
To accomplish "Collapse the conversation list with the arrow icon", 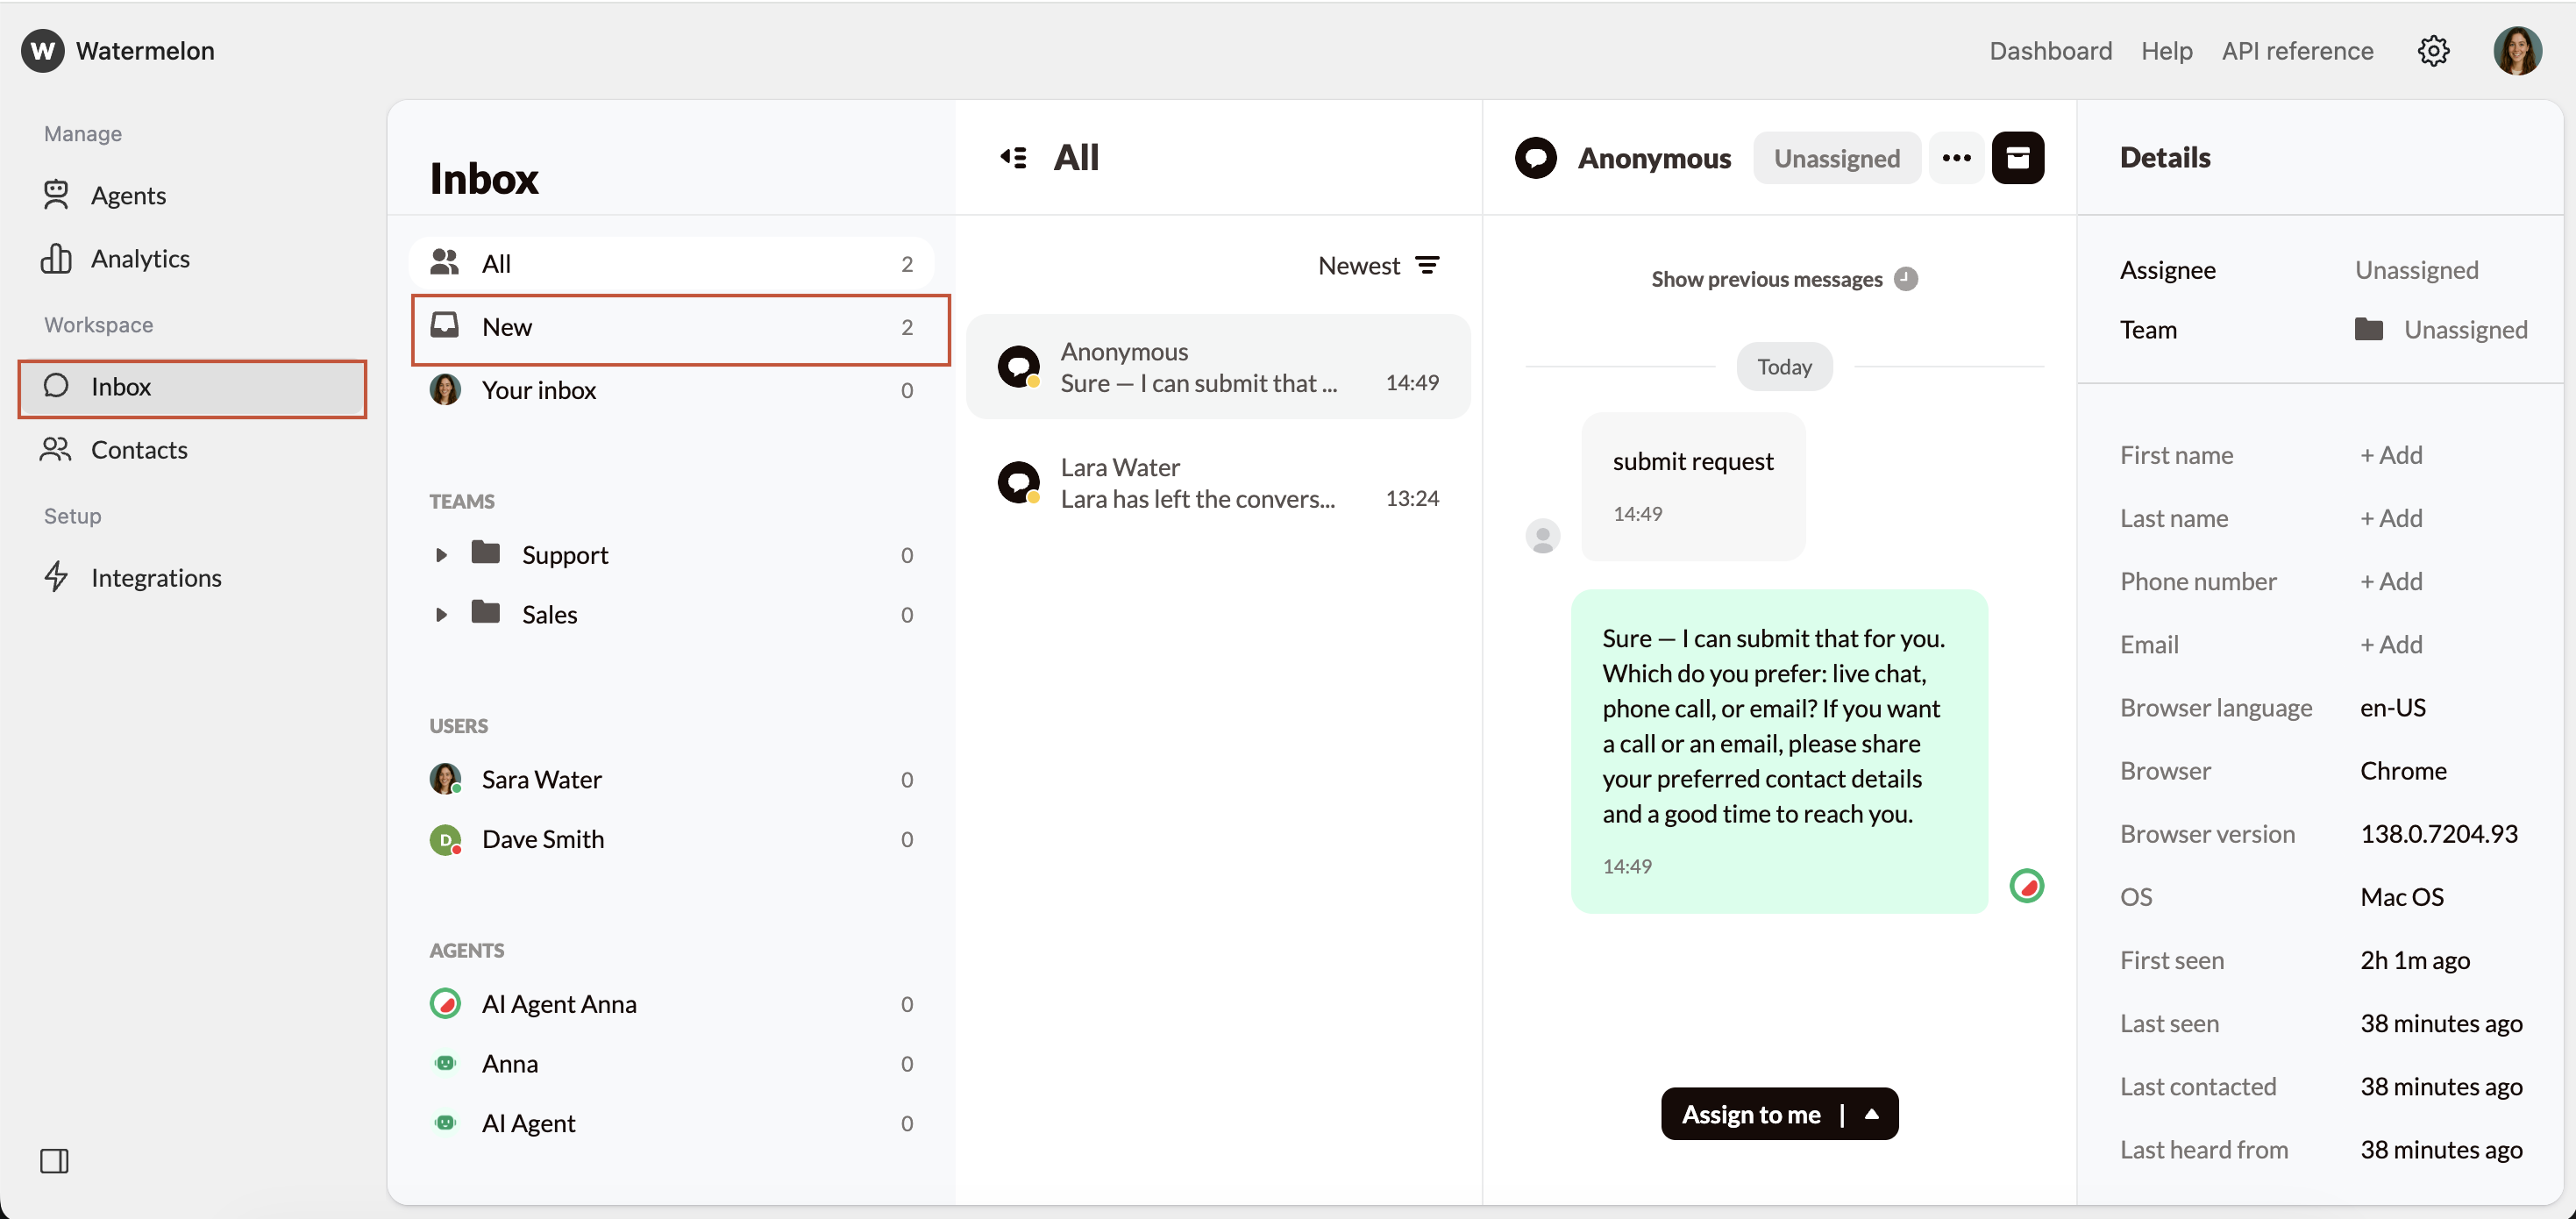I will (1013, 157).
